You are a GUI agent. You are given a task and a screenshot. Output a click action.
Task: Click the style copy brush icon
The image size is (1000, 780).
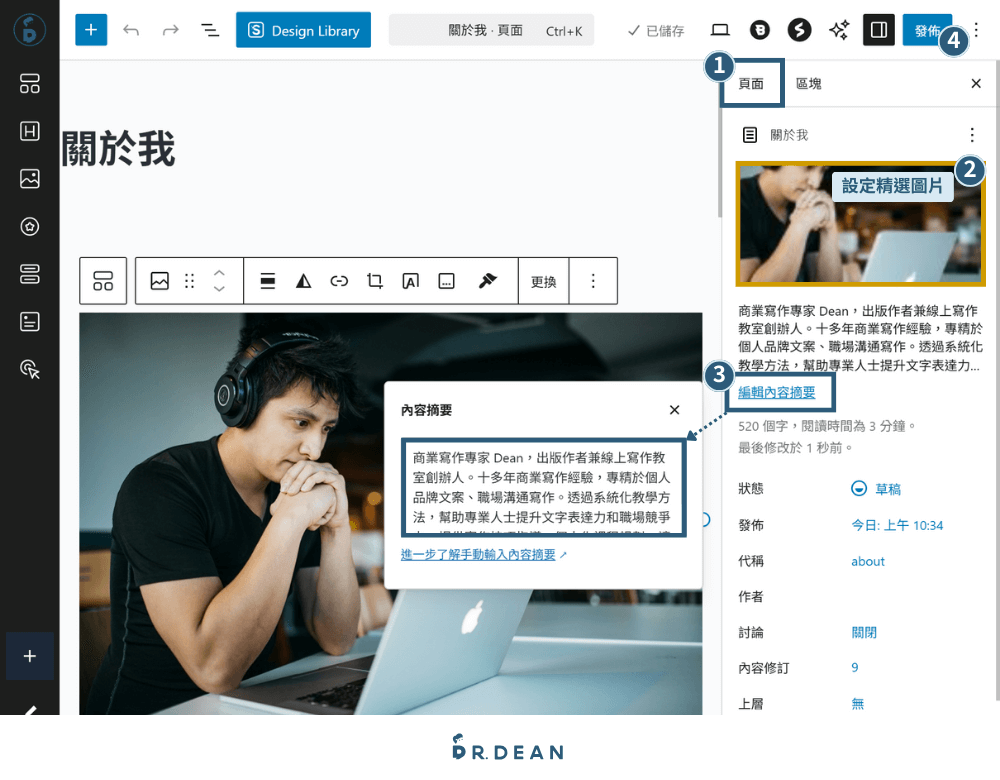[488, 281]
